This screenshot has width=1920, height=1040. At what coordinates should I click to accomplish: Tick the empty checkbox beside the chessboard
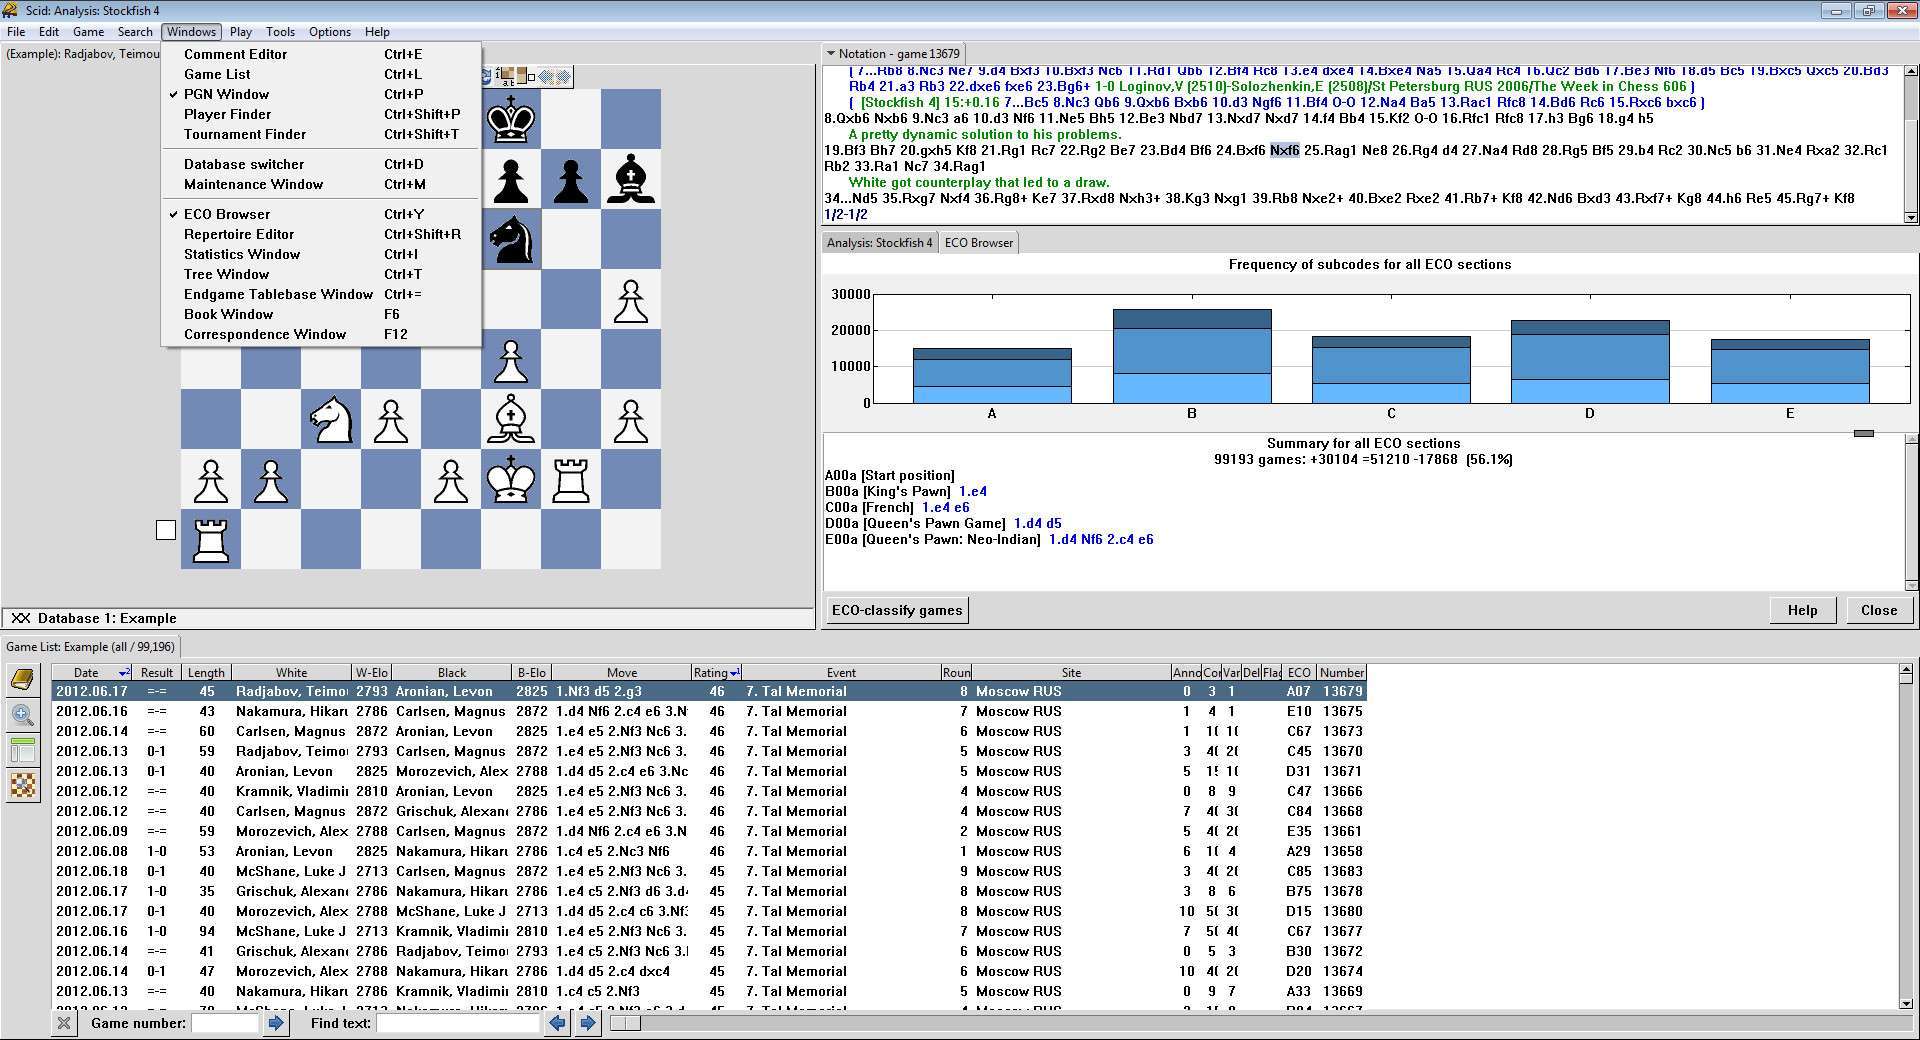(166, 531)
